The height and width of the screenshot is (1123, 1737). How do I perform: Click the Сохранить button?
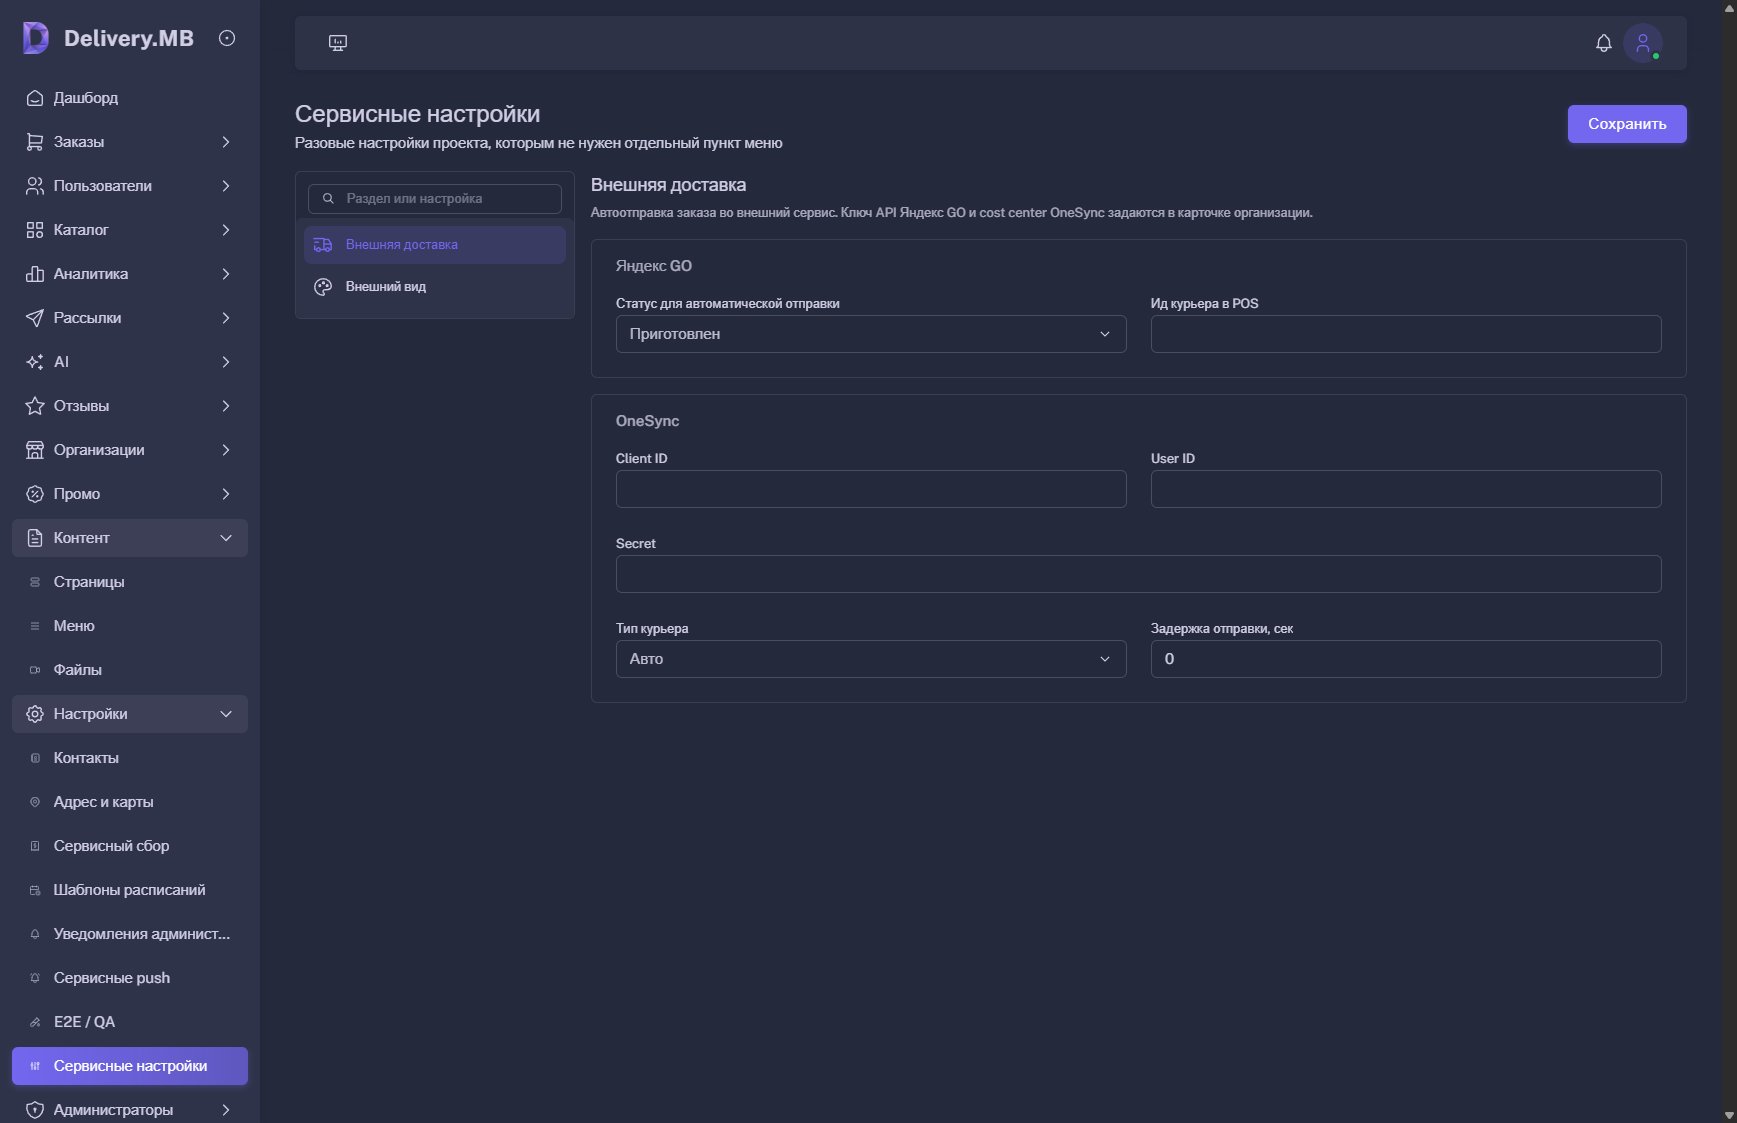1627,124
